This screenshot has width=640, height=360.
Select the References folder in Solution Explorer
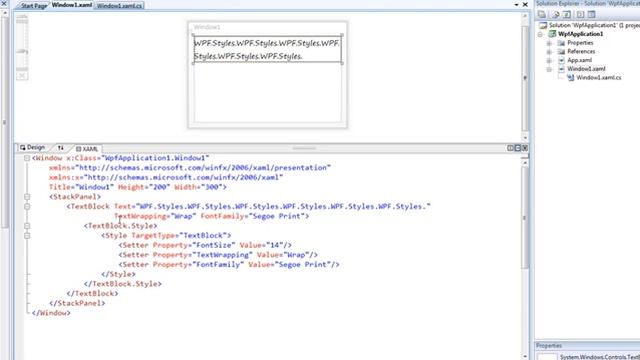(580, 51)
